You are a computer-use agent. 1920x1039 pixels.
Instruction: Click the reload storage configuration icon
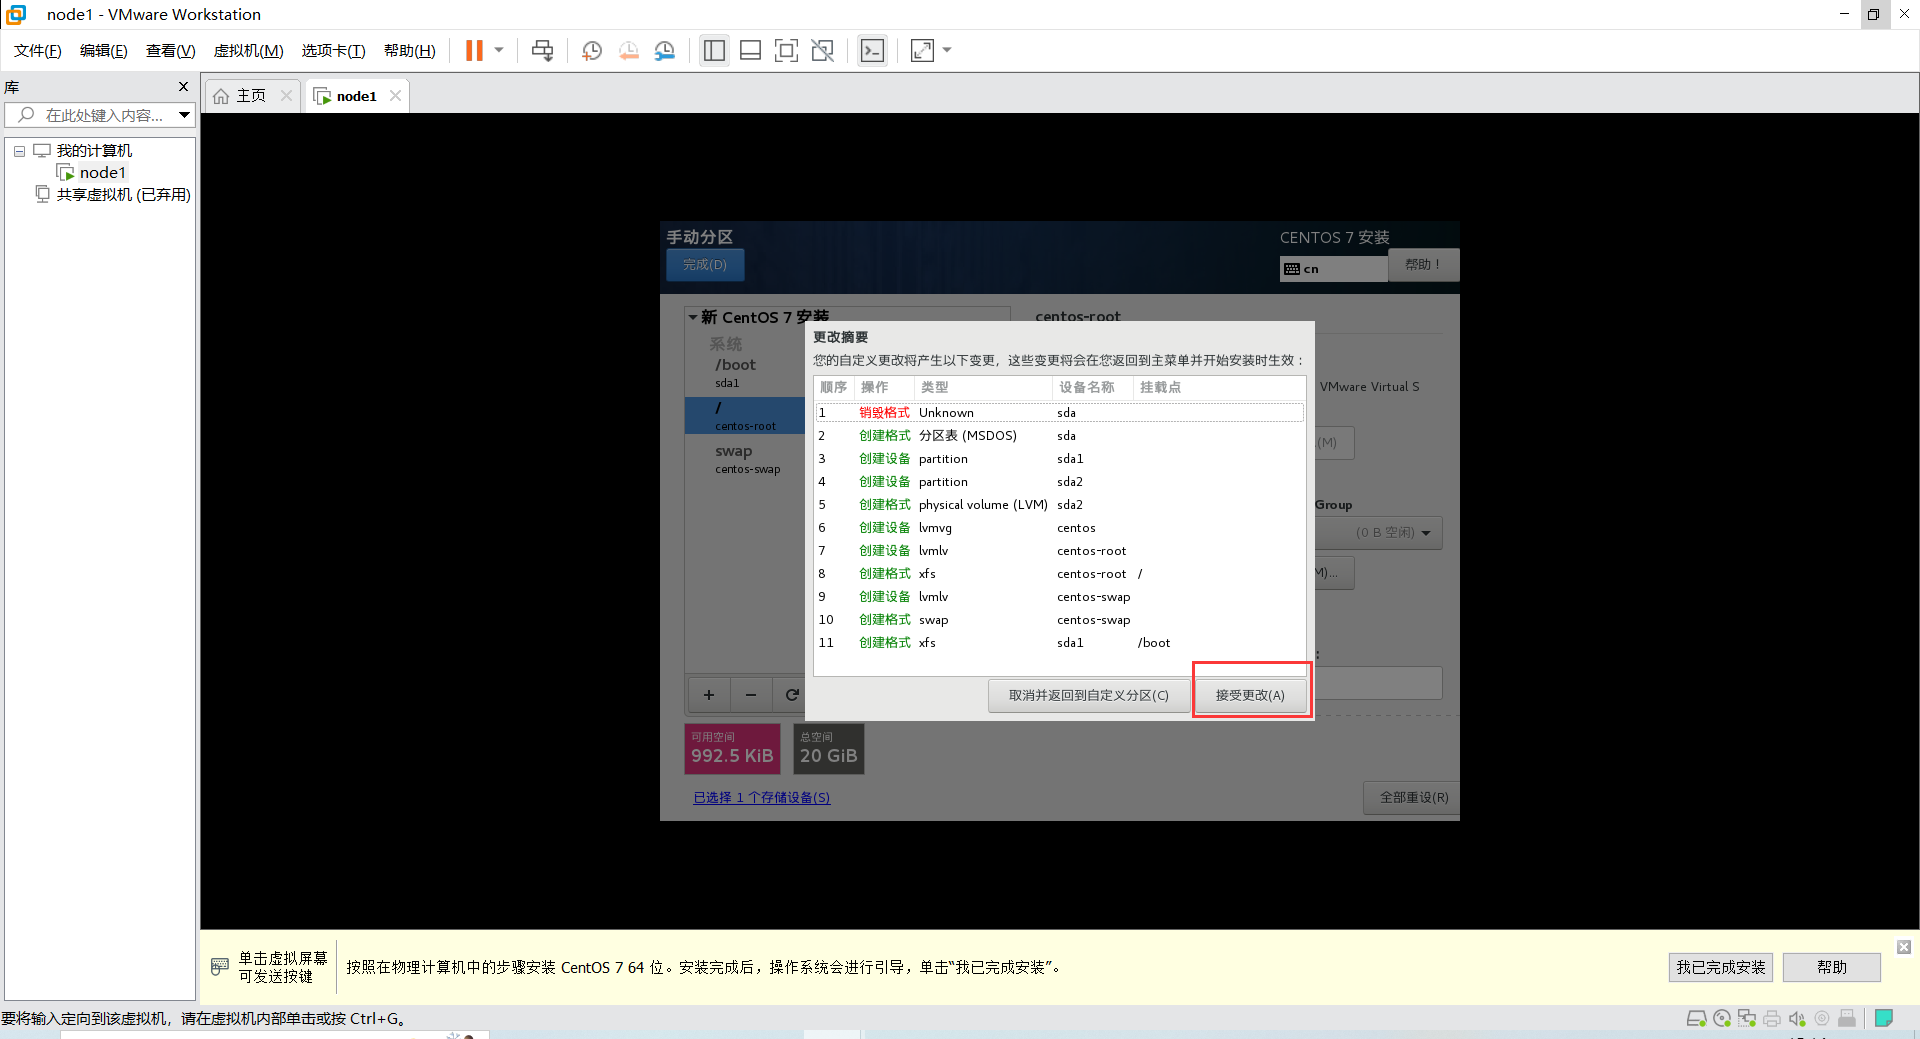pos(791,695)
